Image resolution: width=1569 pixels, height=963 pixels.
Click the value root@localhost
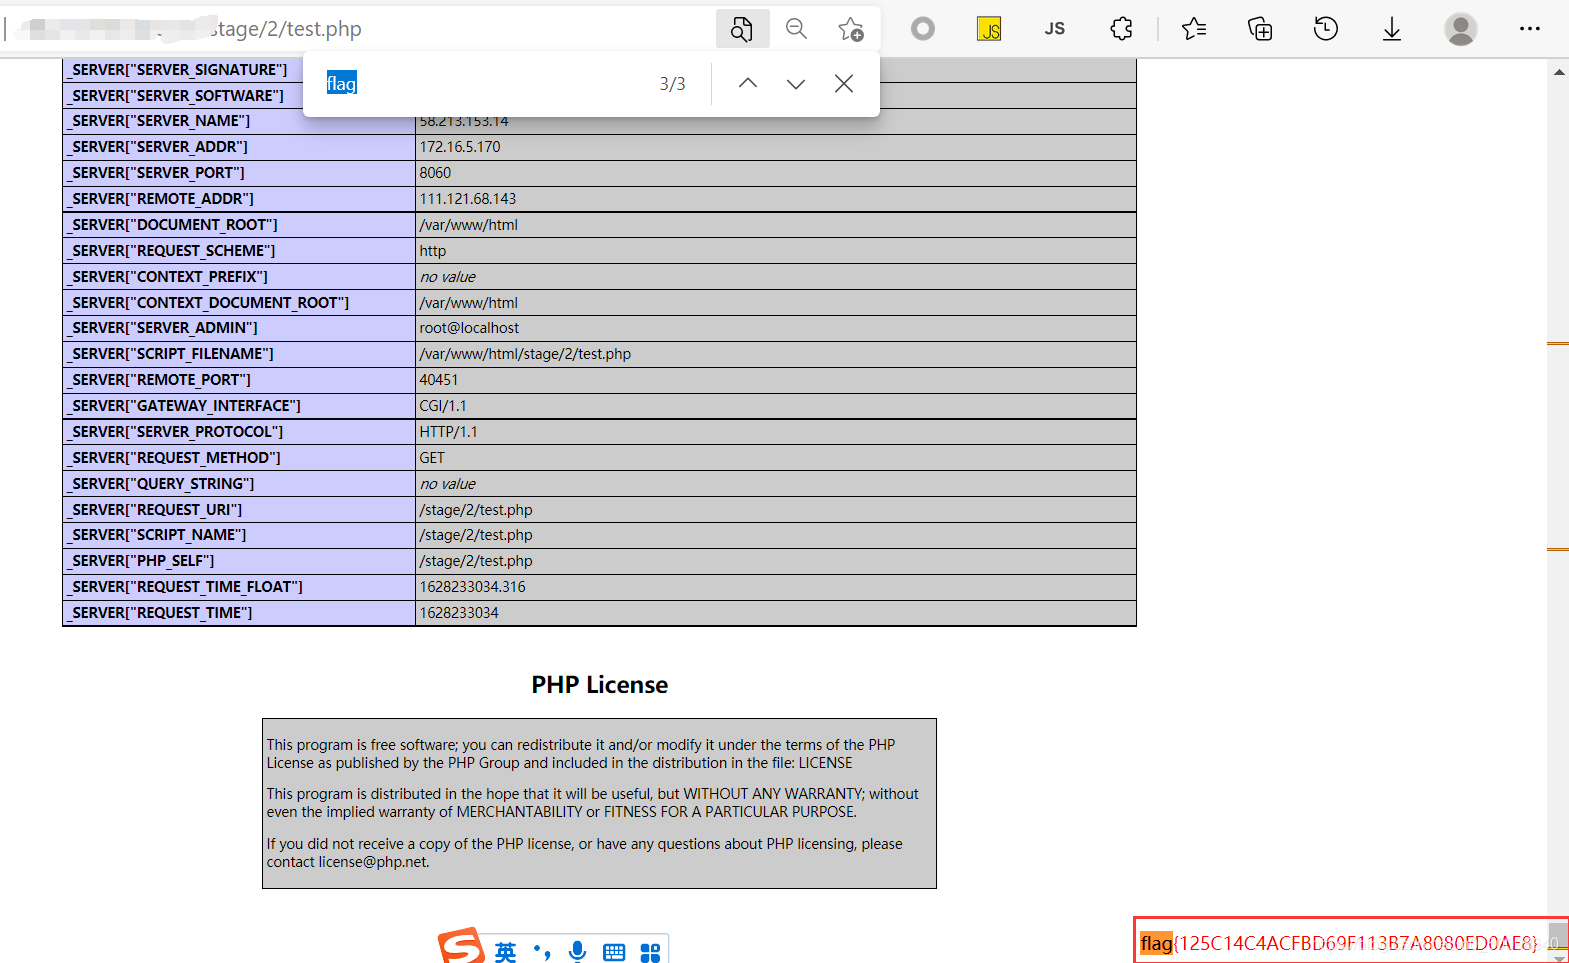tap(469, 328)
